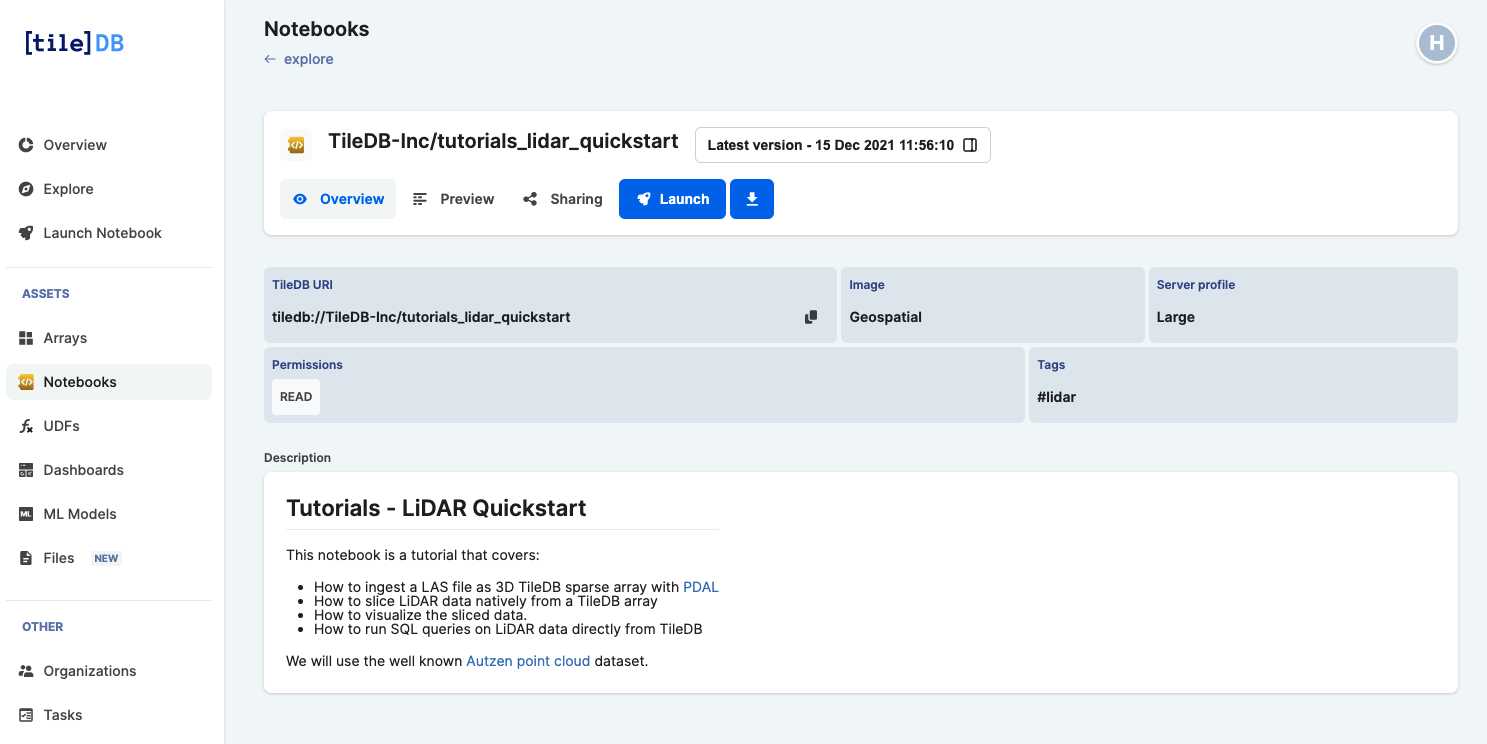Switch to the Preview tab
Viewport: 1487px width, 744px height.
tap(453, 199)
